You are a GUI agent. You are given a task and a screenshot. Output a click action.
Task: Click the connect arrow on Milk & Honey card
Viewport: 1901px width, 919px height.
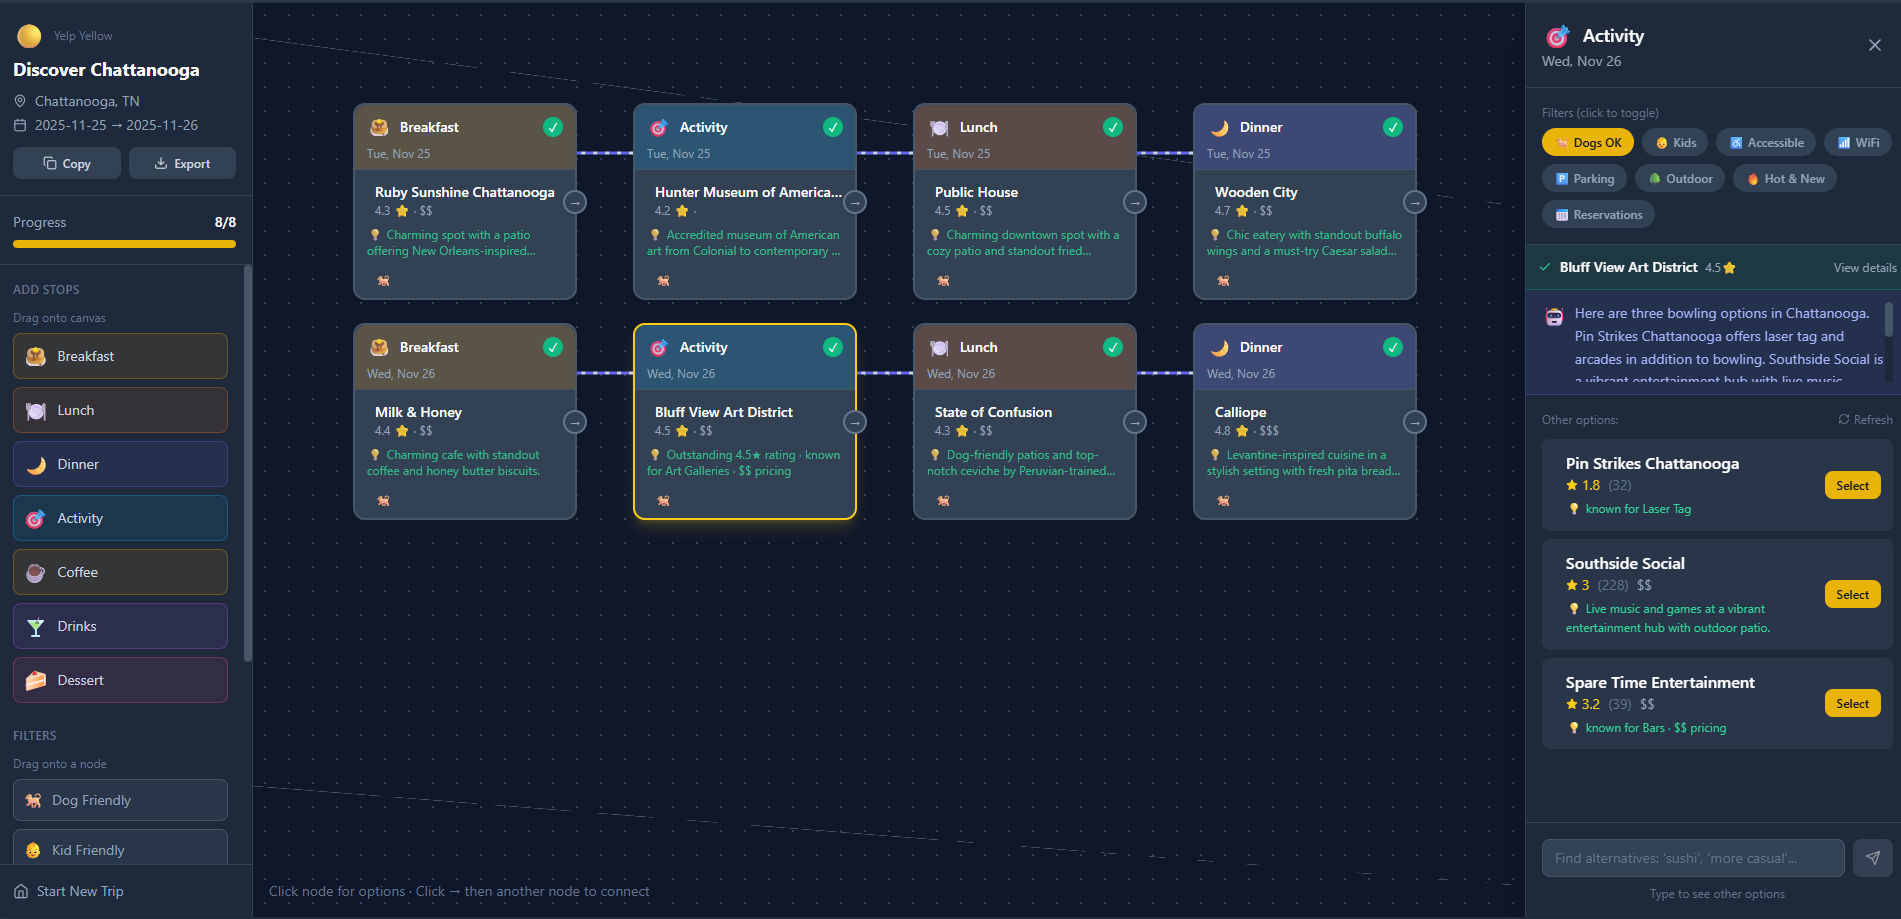click(x=575, y=422)
